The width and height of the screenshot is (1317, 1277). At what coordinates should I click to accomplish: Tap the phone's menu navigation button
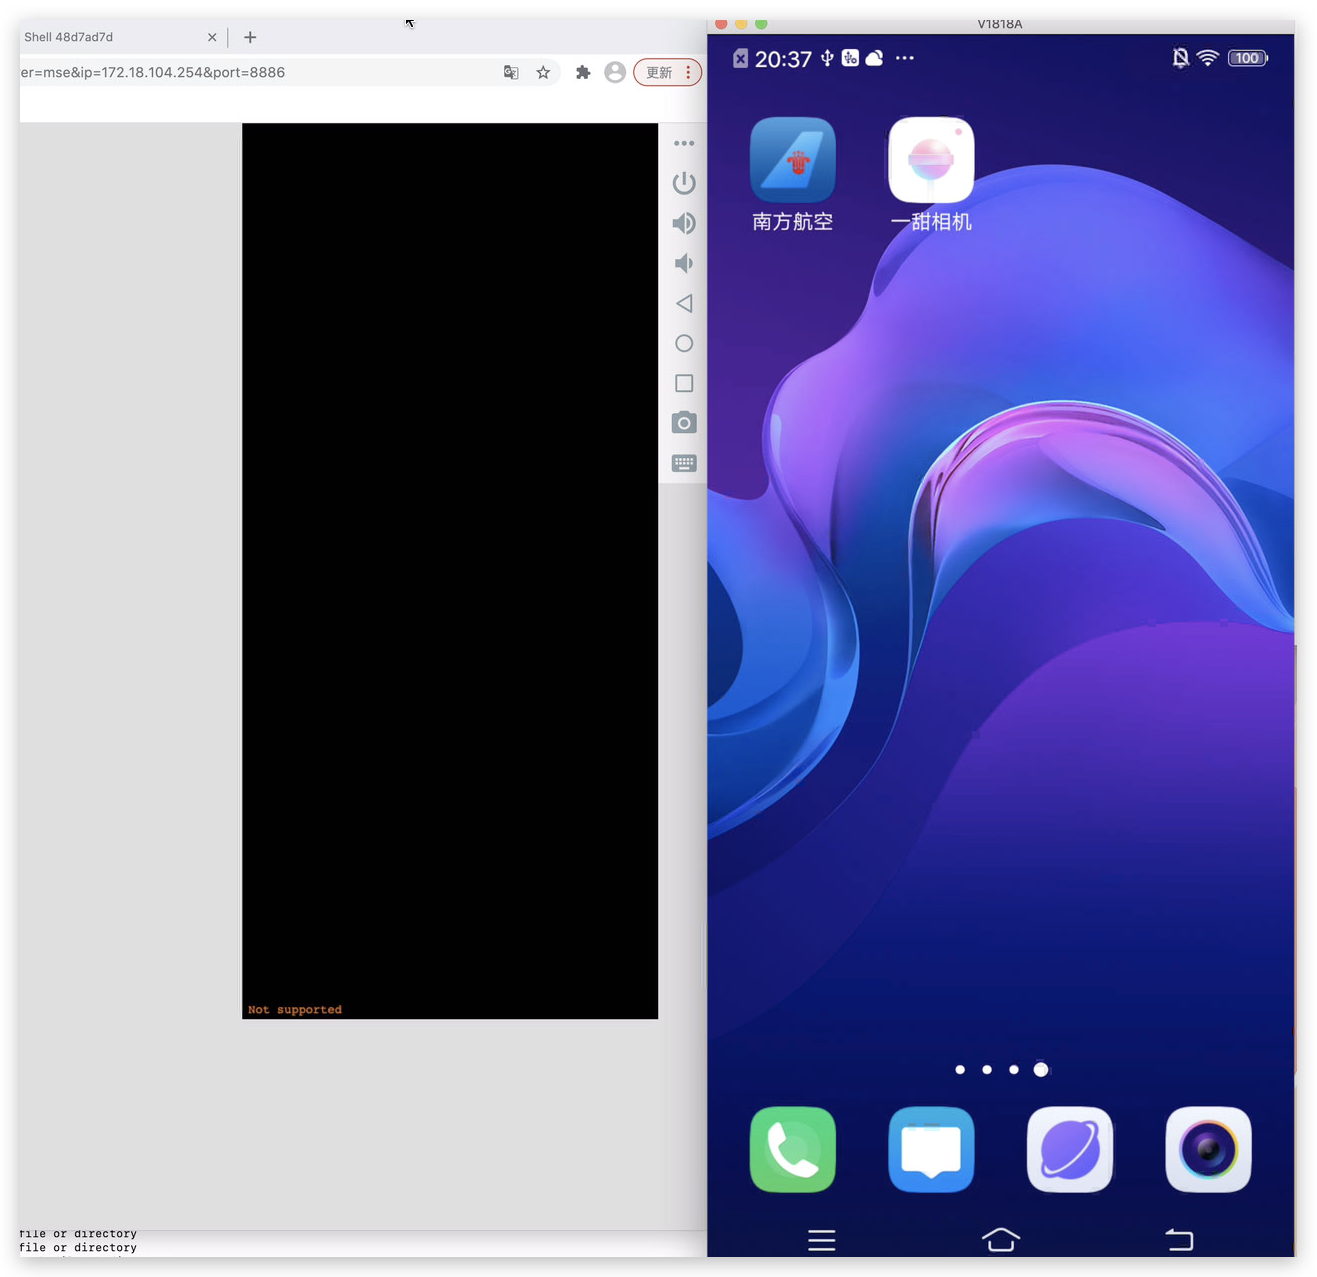point(822,1240)
